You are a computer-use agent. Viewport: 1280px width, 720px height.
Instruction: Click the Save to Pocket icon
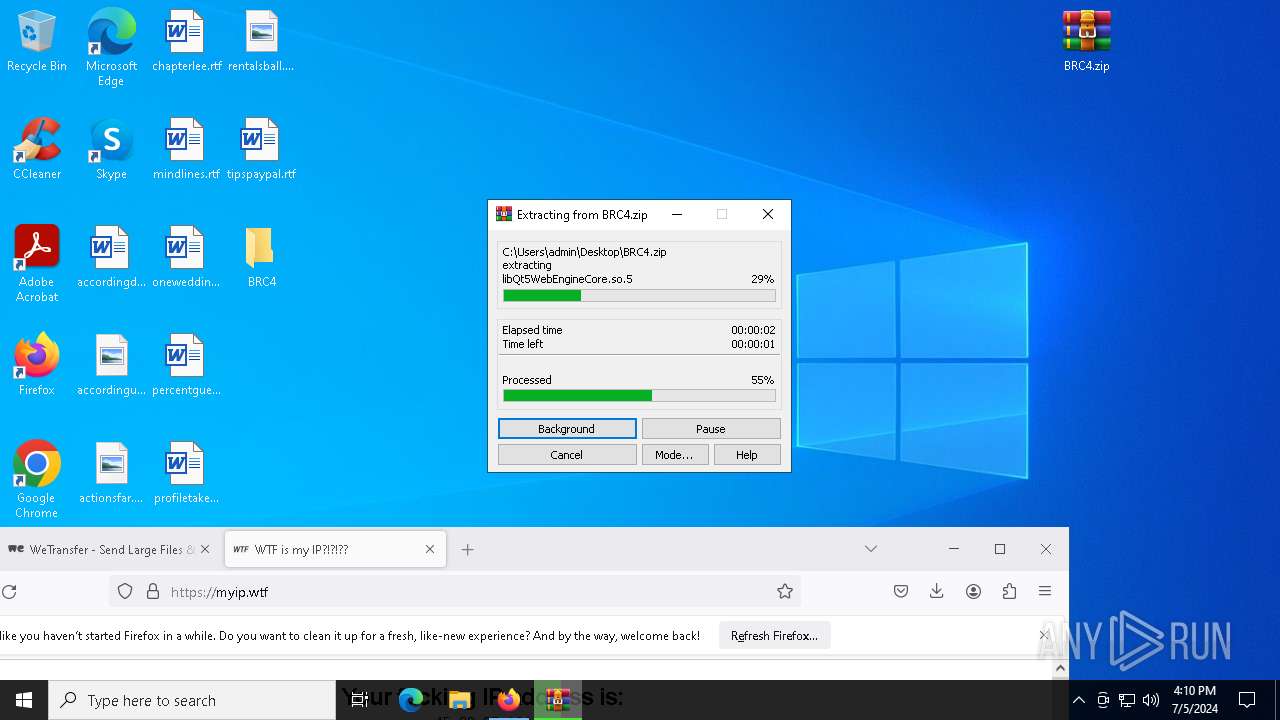coord(901,592)
